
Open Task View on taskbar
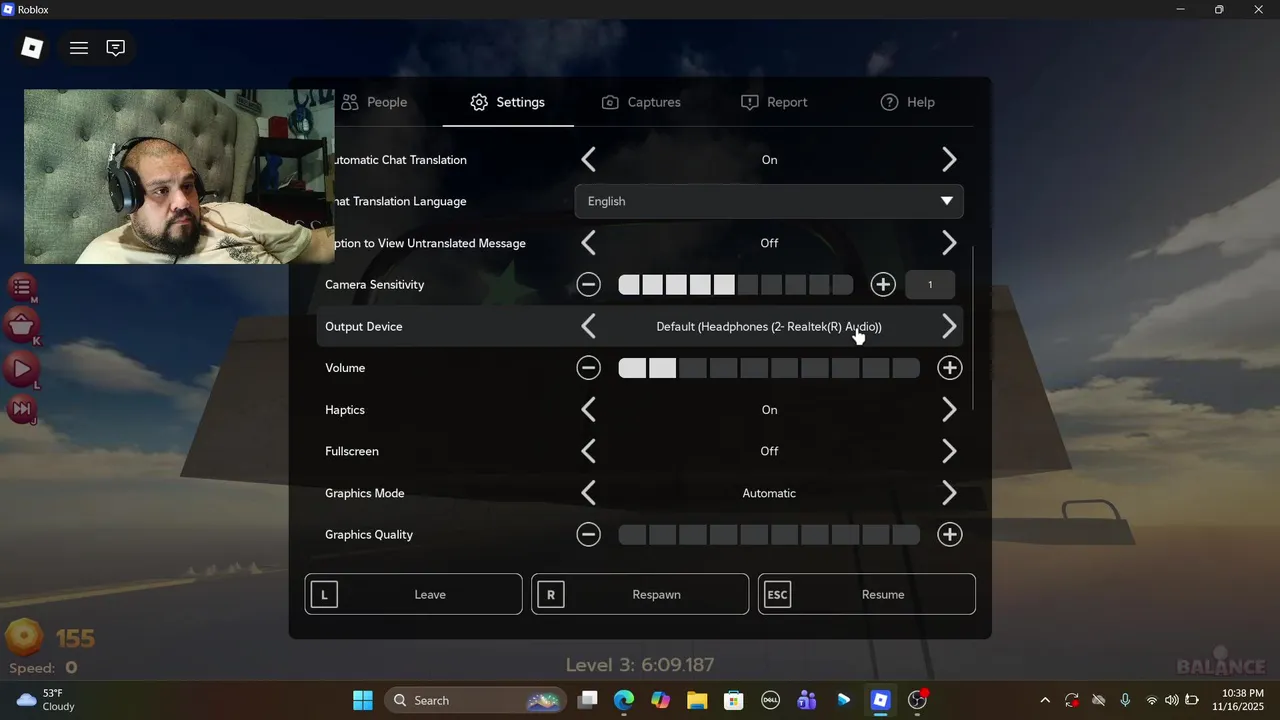(x=588, y=700)
